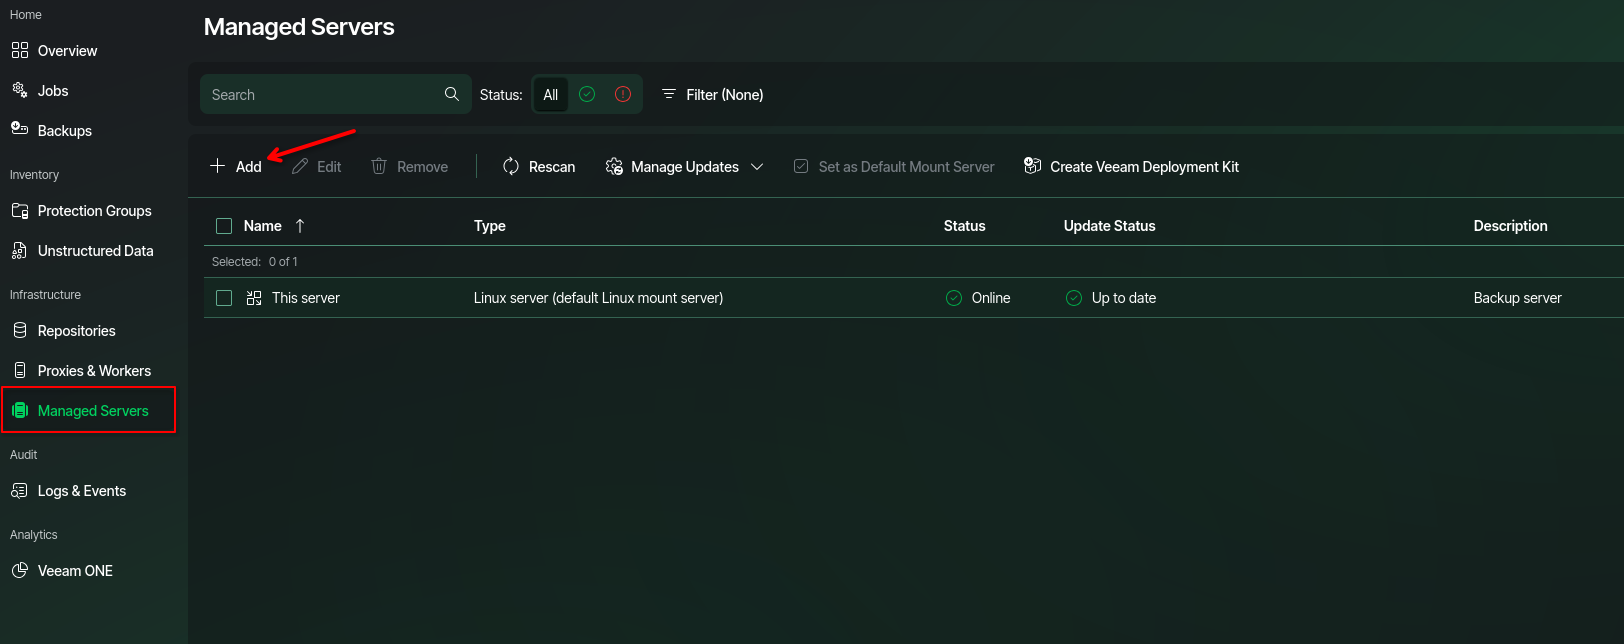Click the Rescan circular arrow icon
The image size is (1624, 644).
click(x=511, y=166)
